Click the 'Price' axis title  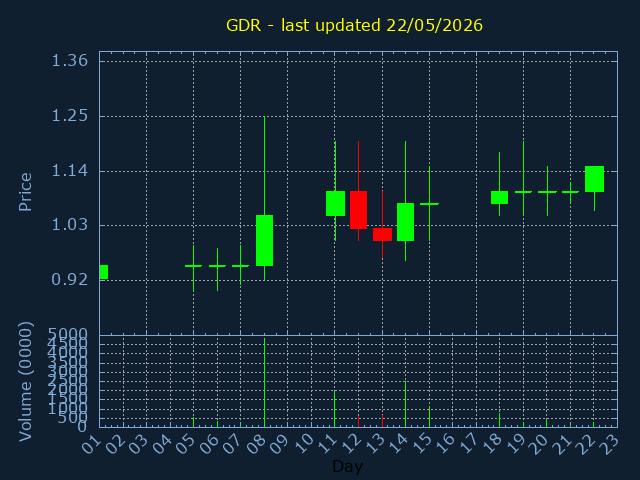(x=25, y=192)
